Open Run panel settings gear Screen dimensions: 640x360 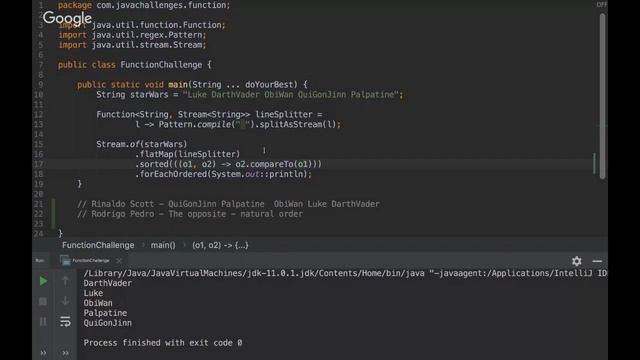coord(576,261)
